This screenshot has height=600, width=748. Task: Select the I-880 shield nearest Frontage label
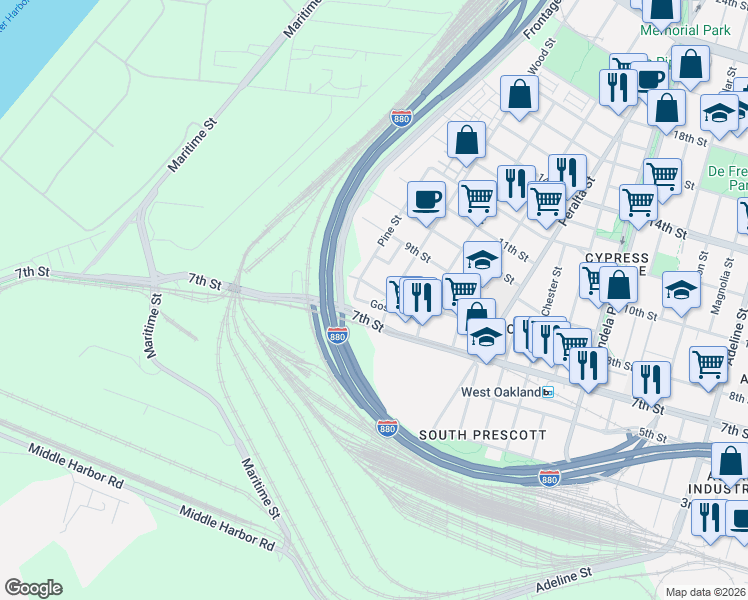[401, 118]
